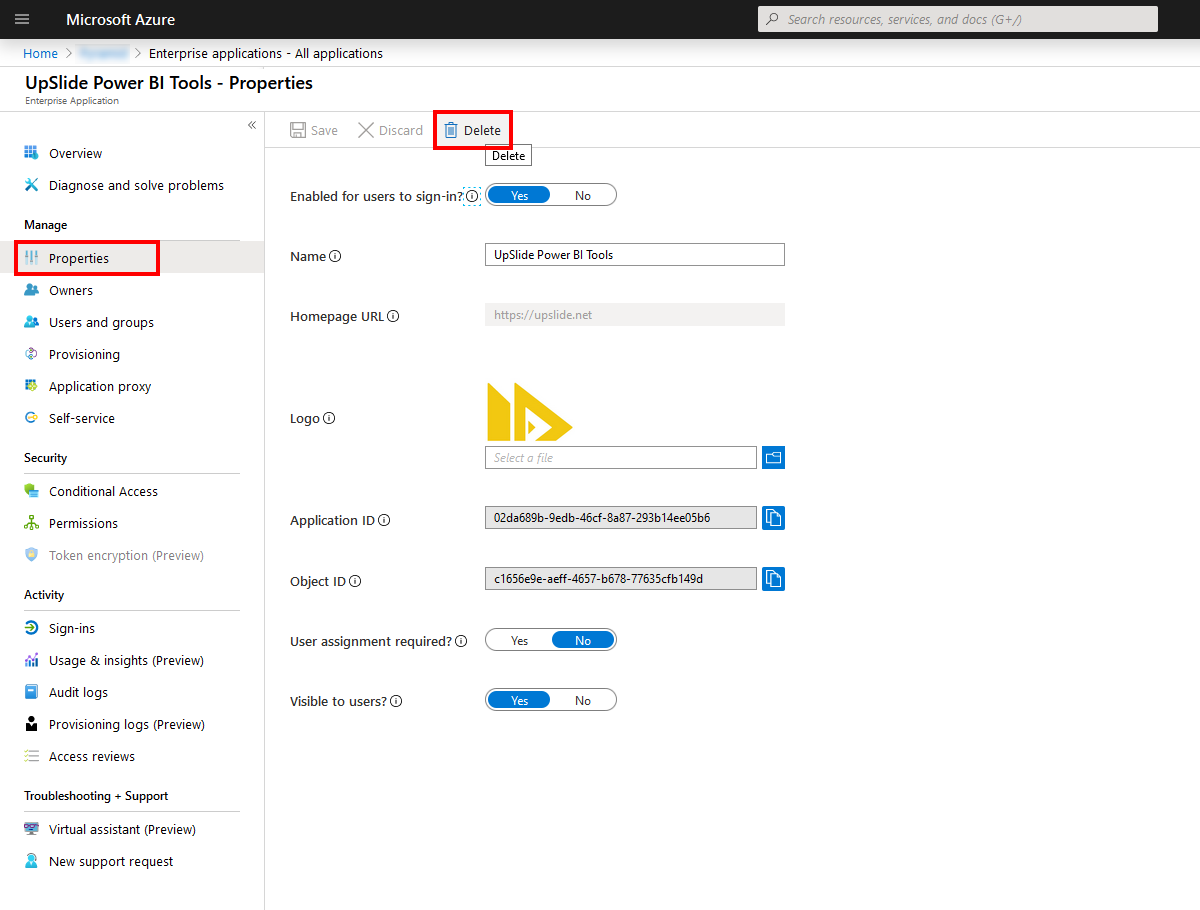
Task: Click the Users and groups icon
Action: click(31, 322)
